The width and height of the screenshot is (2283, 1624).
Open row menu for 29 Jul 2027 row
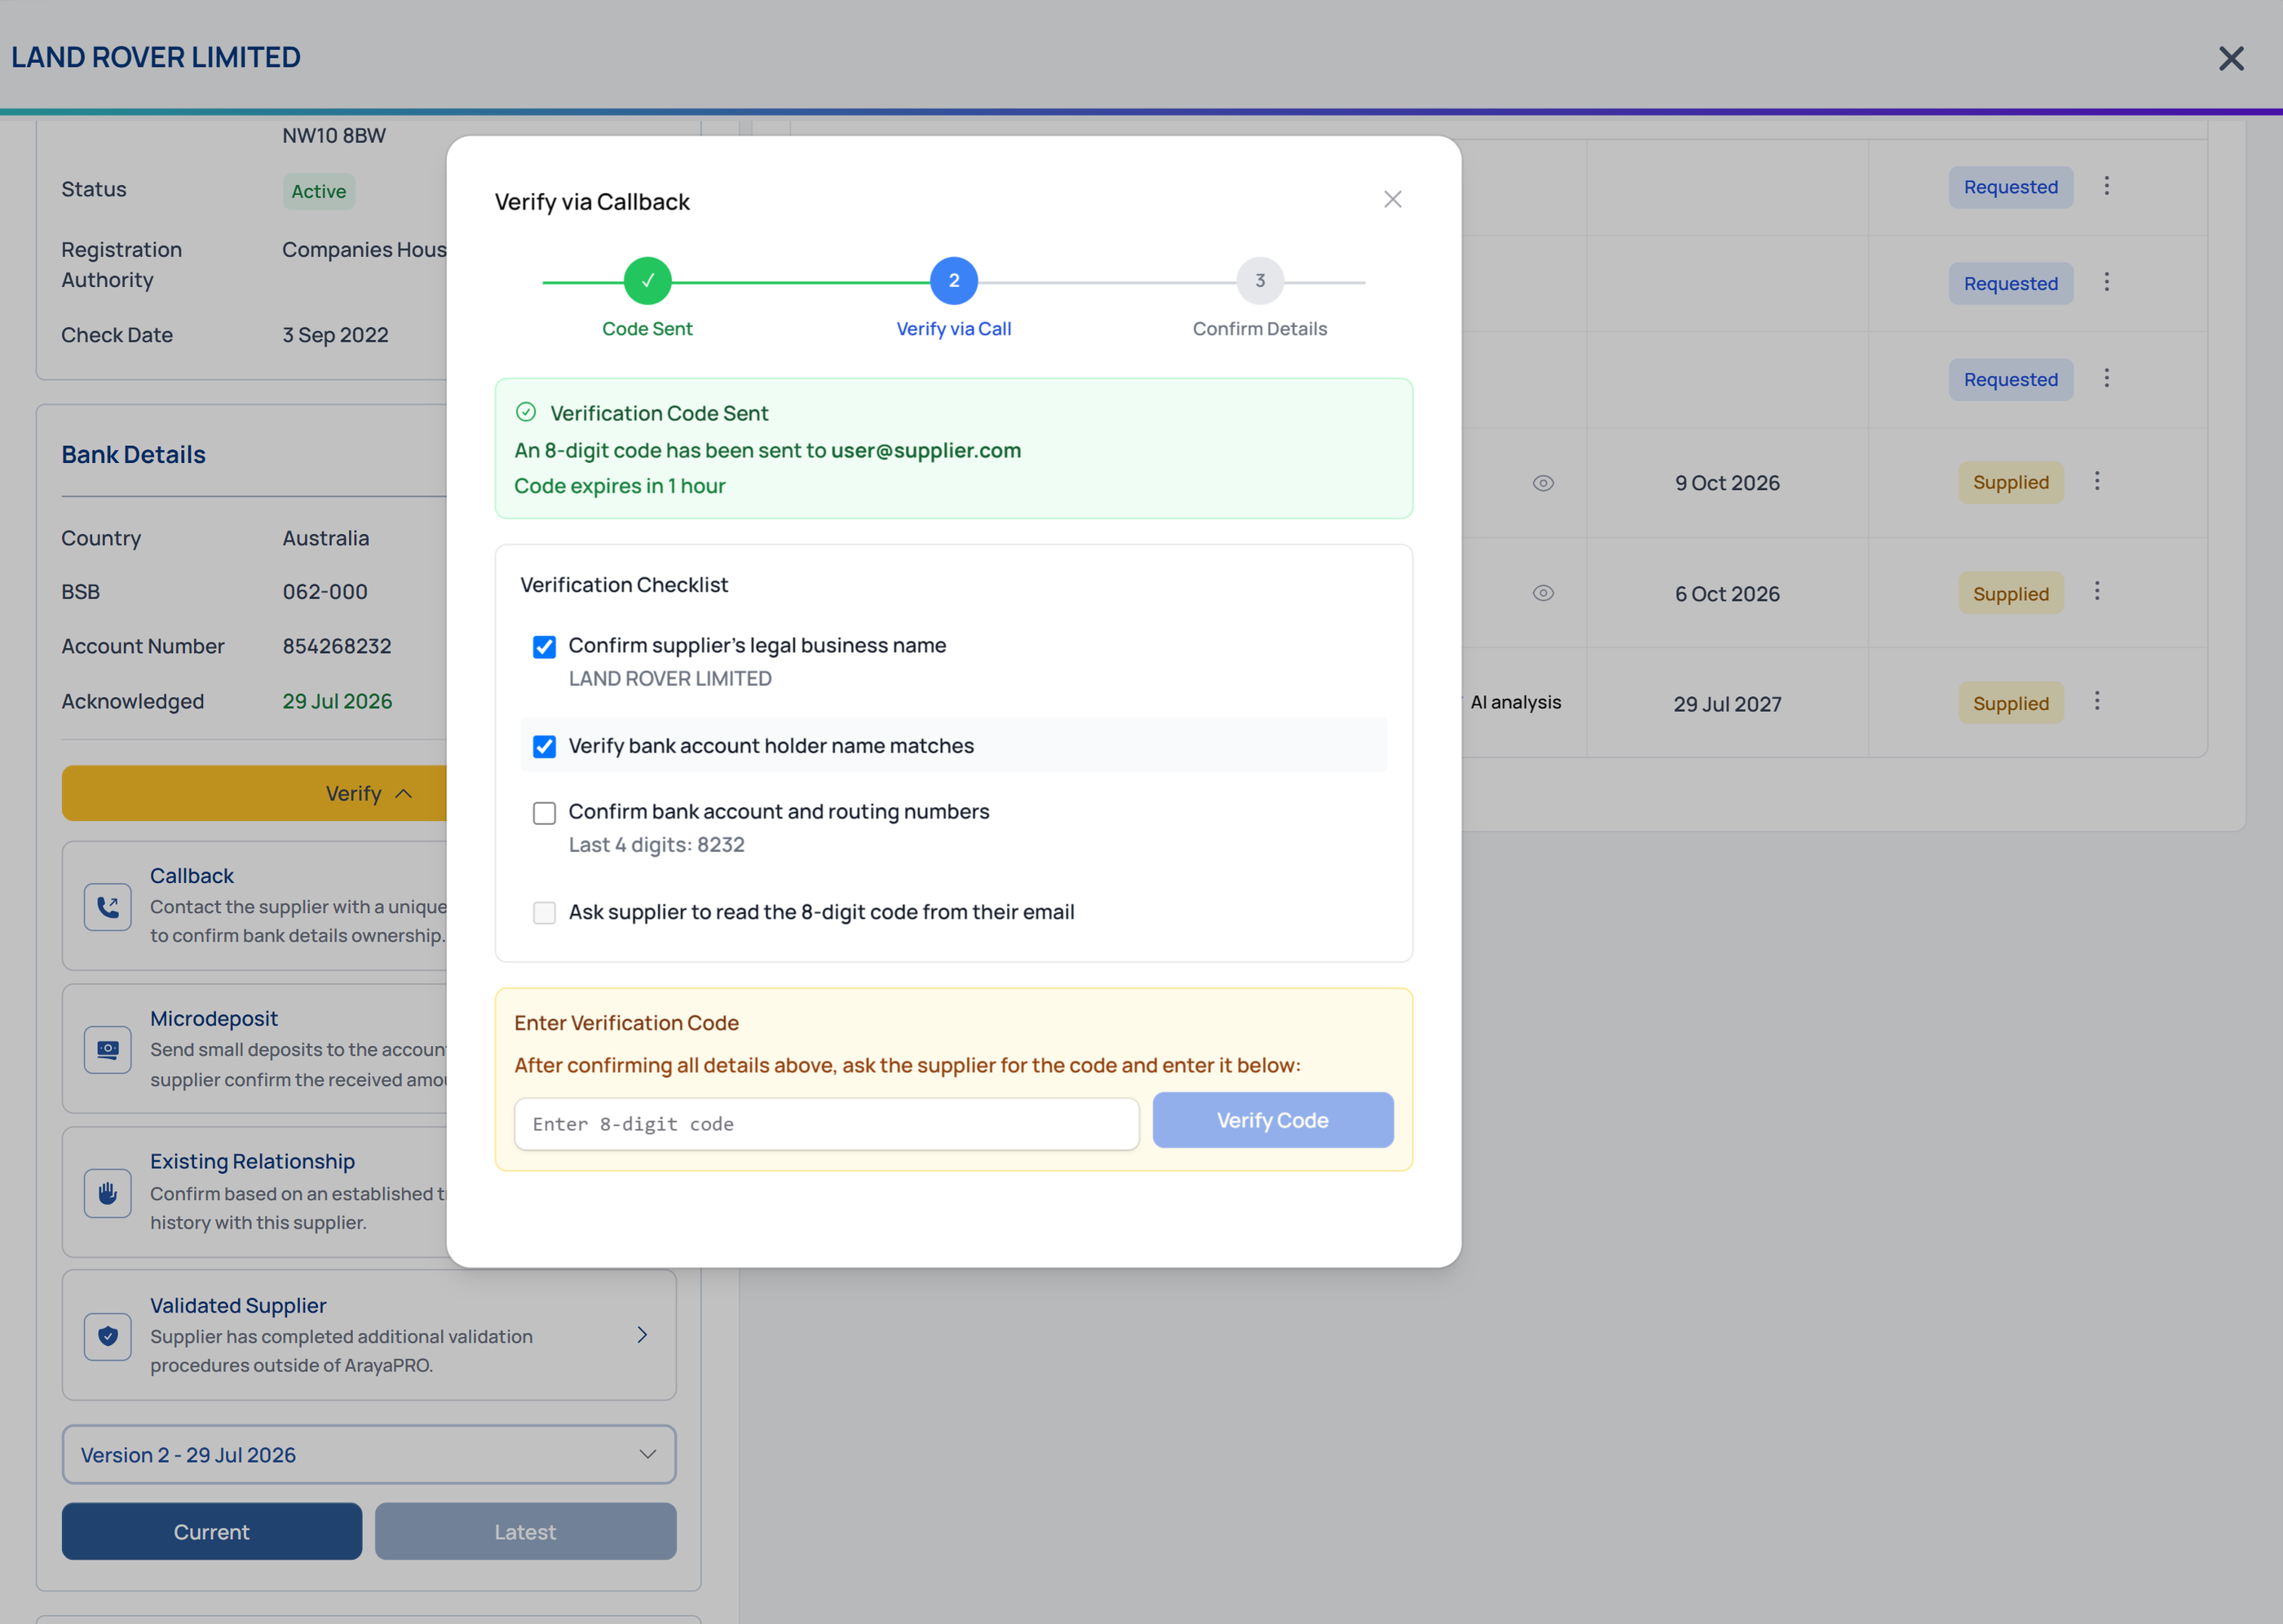click(x=2097, y=701)
